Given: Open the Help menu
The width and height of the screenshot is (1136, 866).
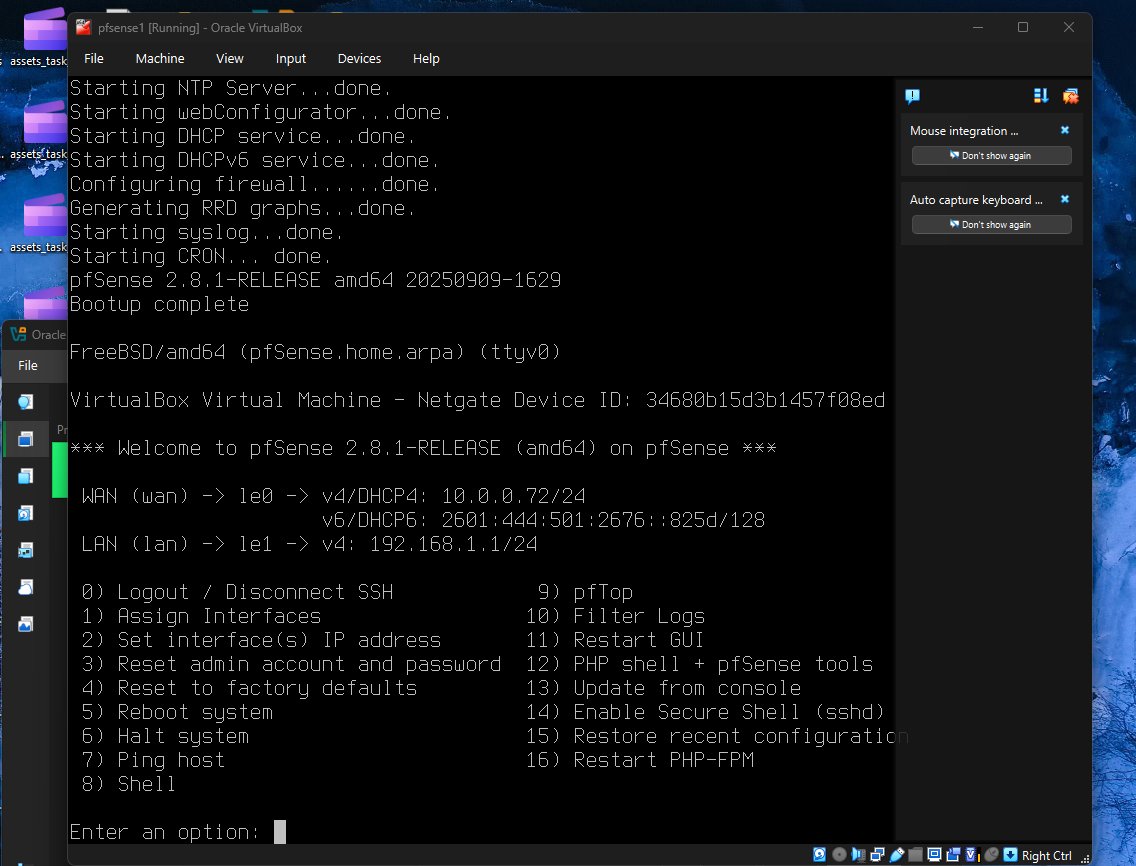Looking at the screenshot, I should (x=426, y=59).
